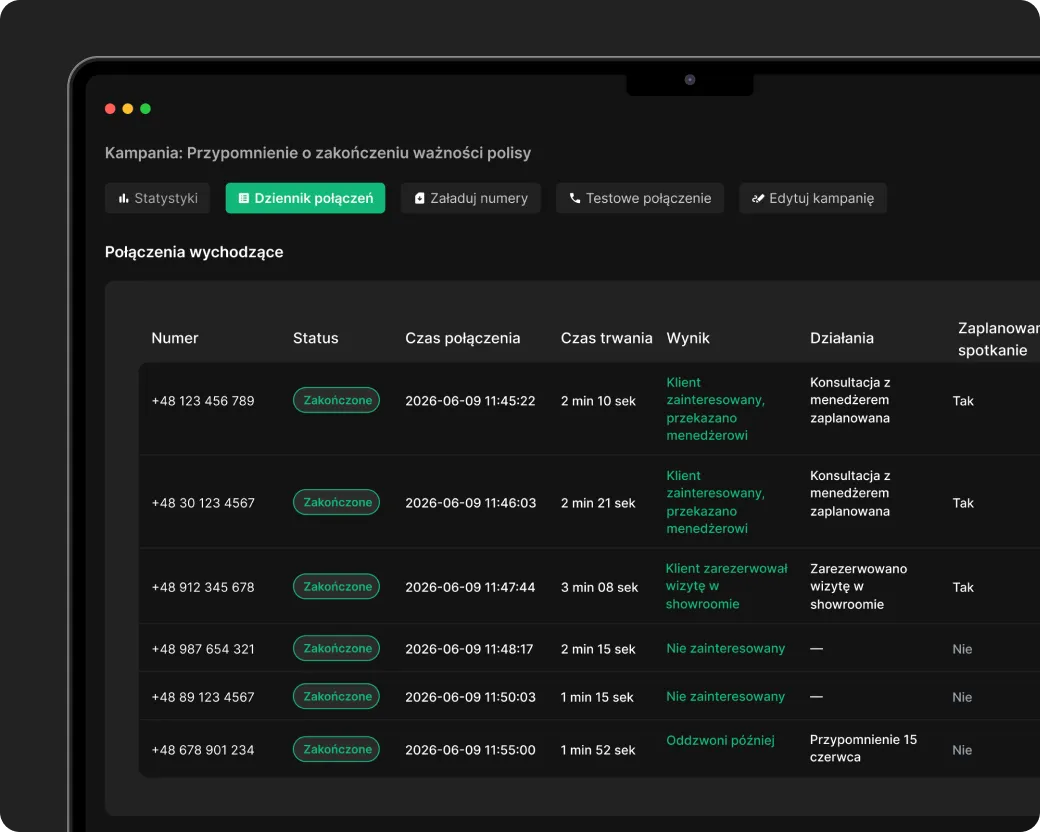
Task: Click Tak in the +48 912 345 678 row
Action: [963, 587]
